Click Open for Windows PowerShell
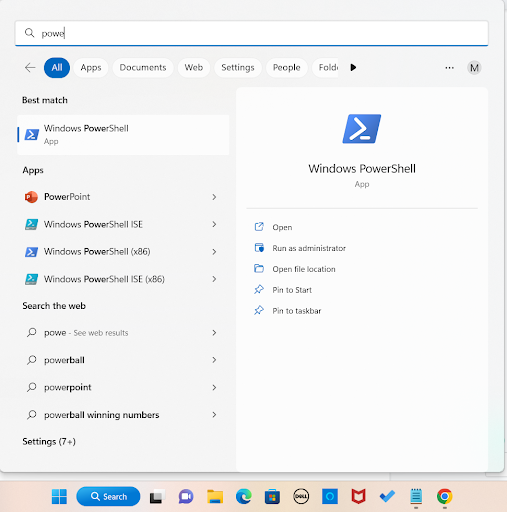The height and width of the screenshot is (512, 507). tap(282, 227)
